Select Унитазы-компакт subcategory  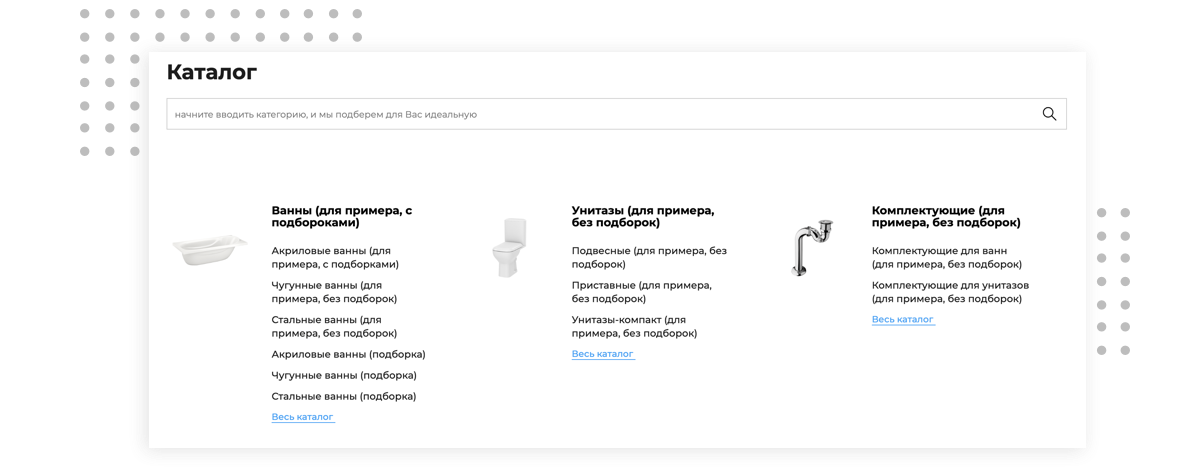(634, 327)
